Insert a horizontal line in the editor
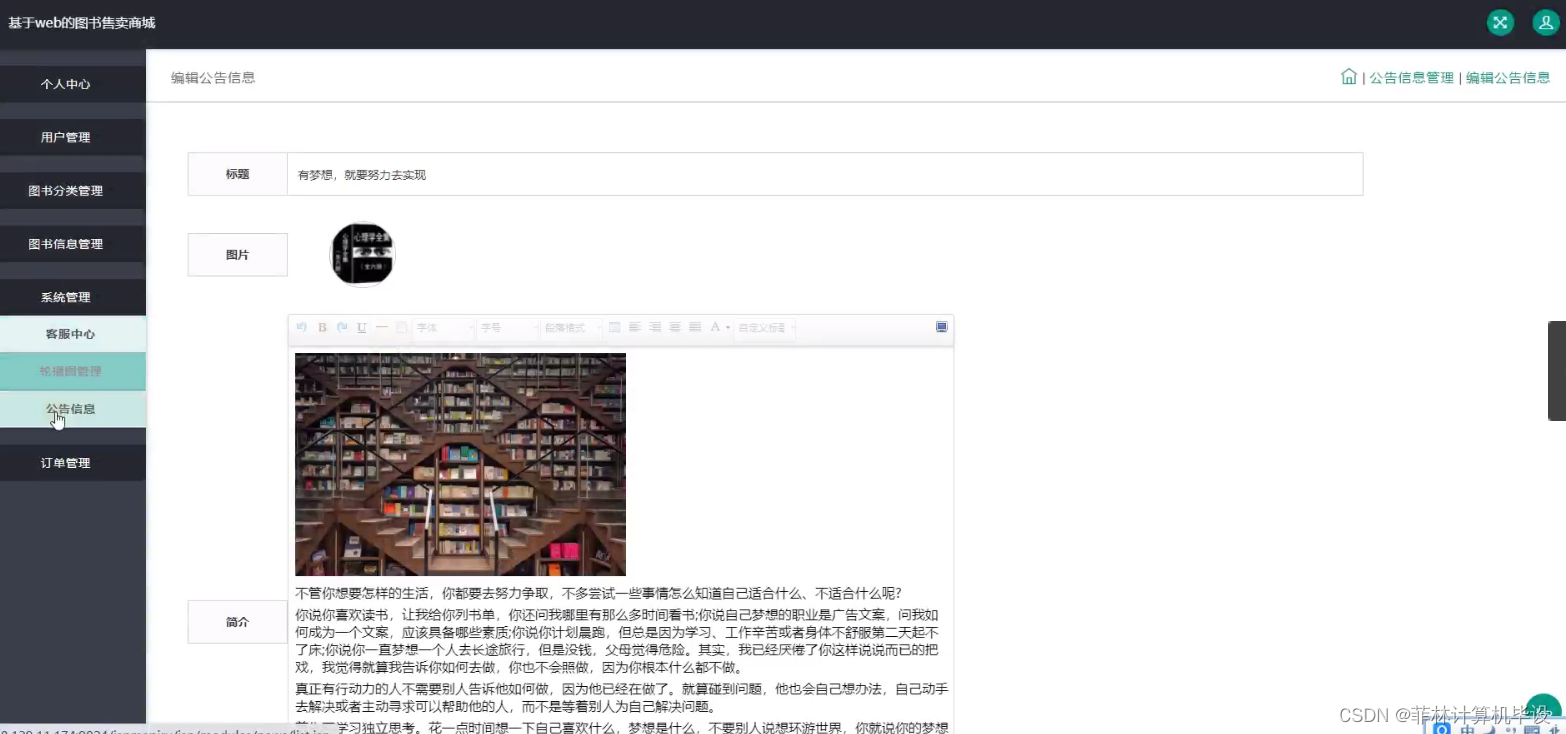The image size is (1566, 734). coord(380,328)
